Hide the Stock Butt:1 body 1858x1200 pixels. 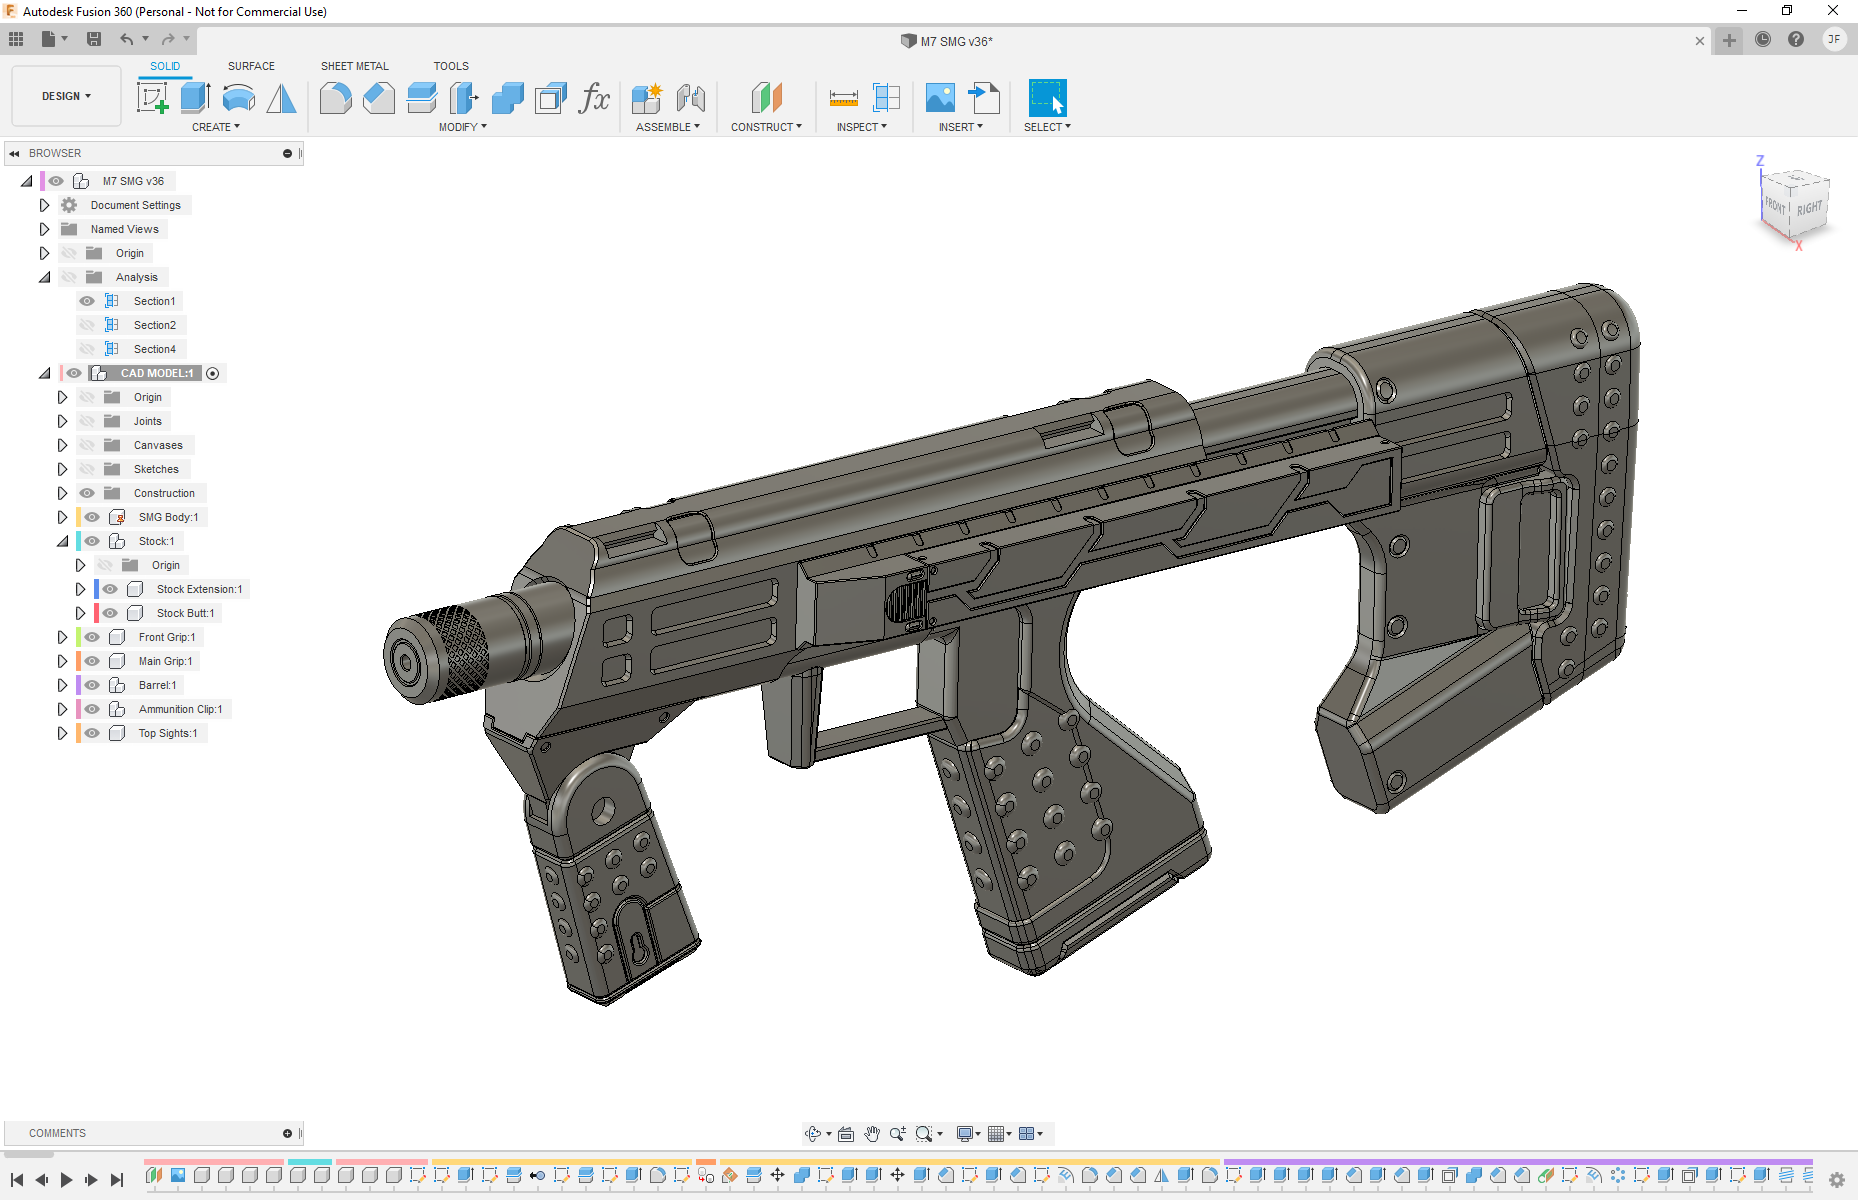[110, 613]
